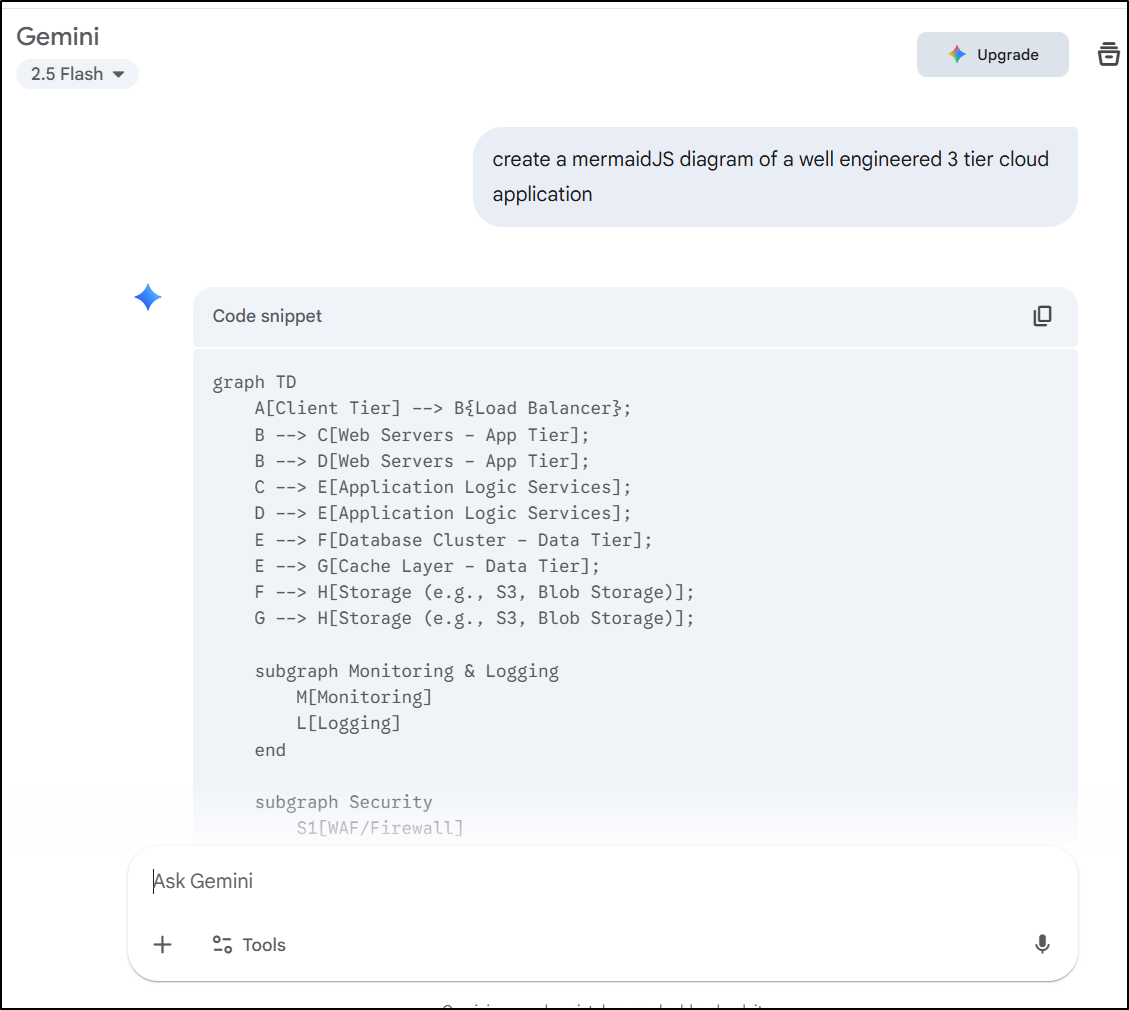Click the 'S1[WAF/Firewall]' code line
This screenshot has width=1129, height=1010.
[x=379, y=828]
